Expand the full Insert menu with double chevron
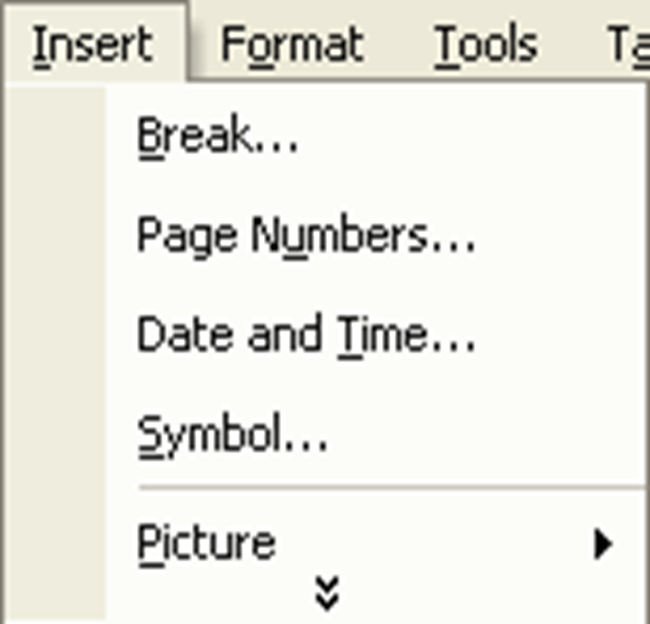The image size is (650, 624). (x=327, y=593)
